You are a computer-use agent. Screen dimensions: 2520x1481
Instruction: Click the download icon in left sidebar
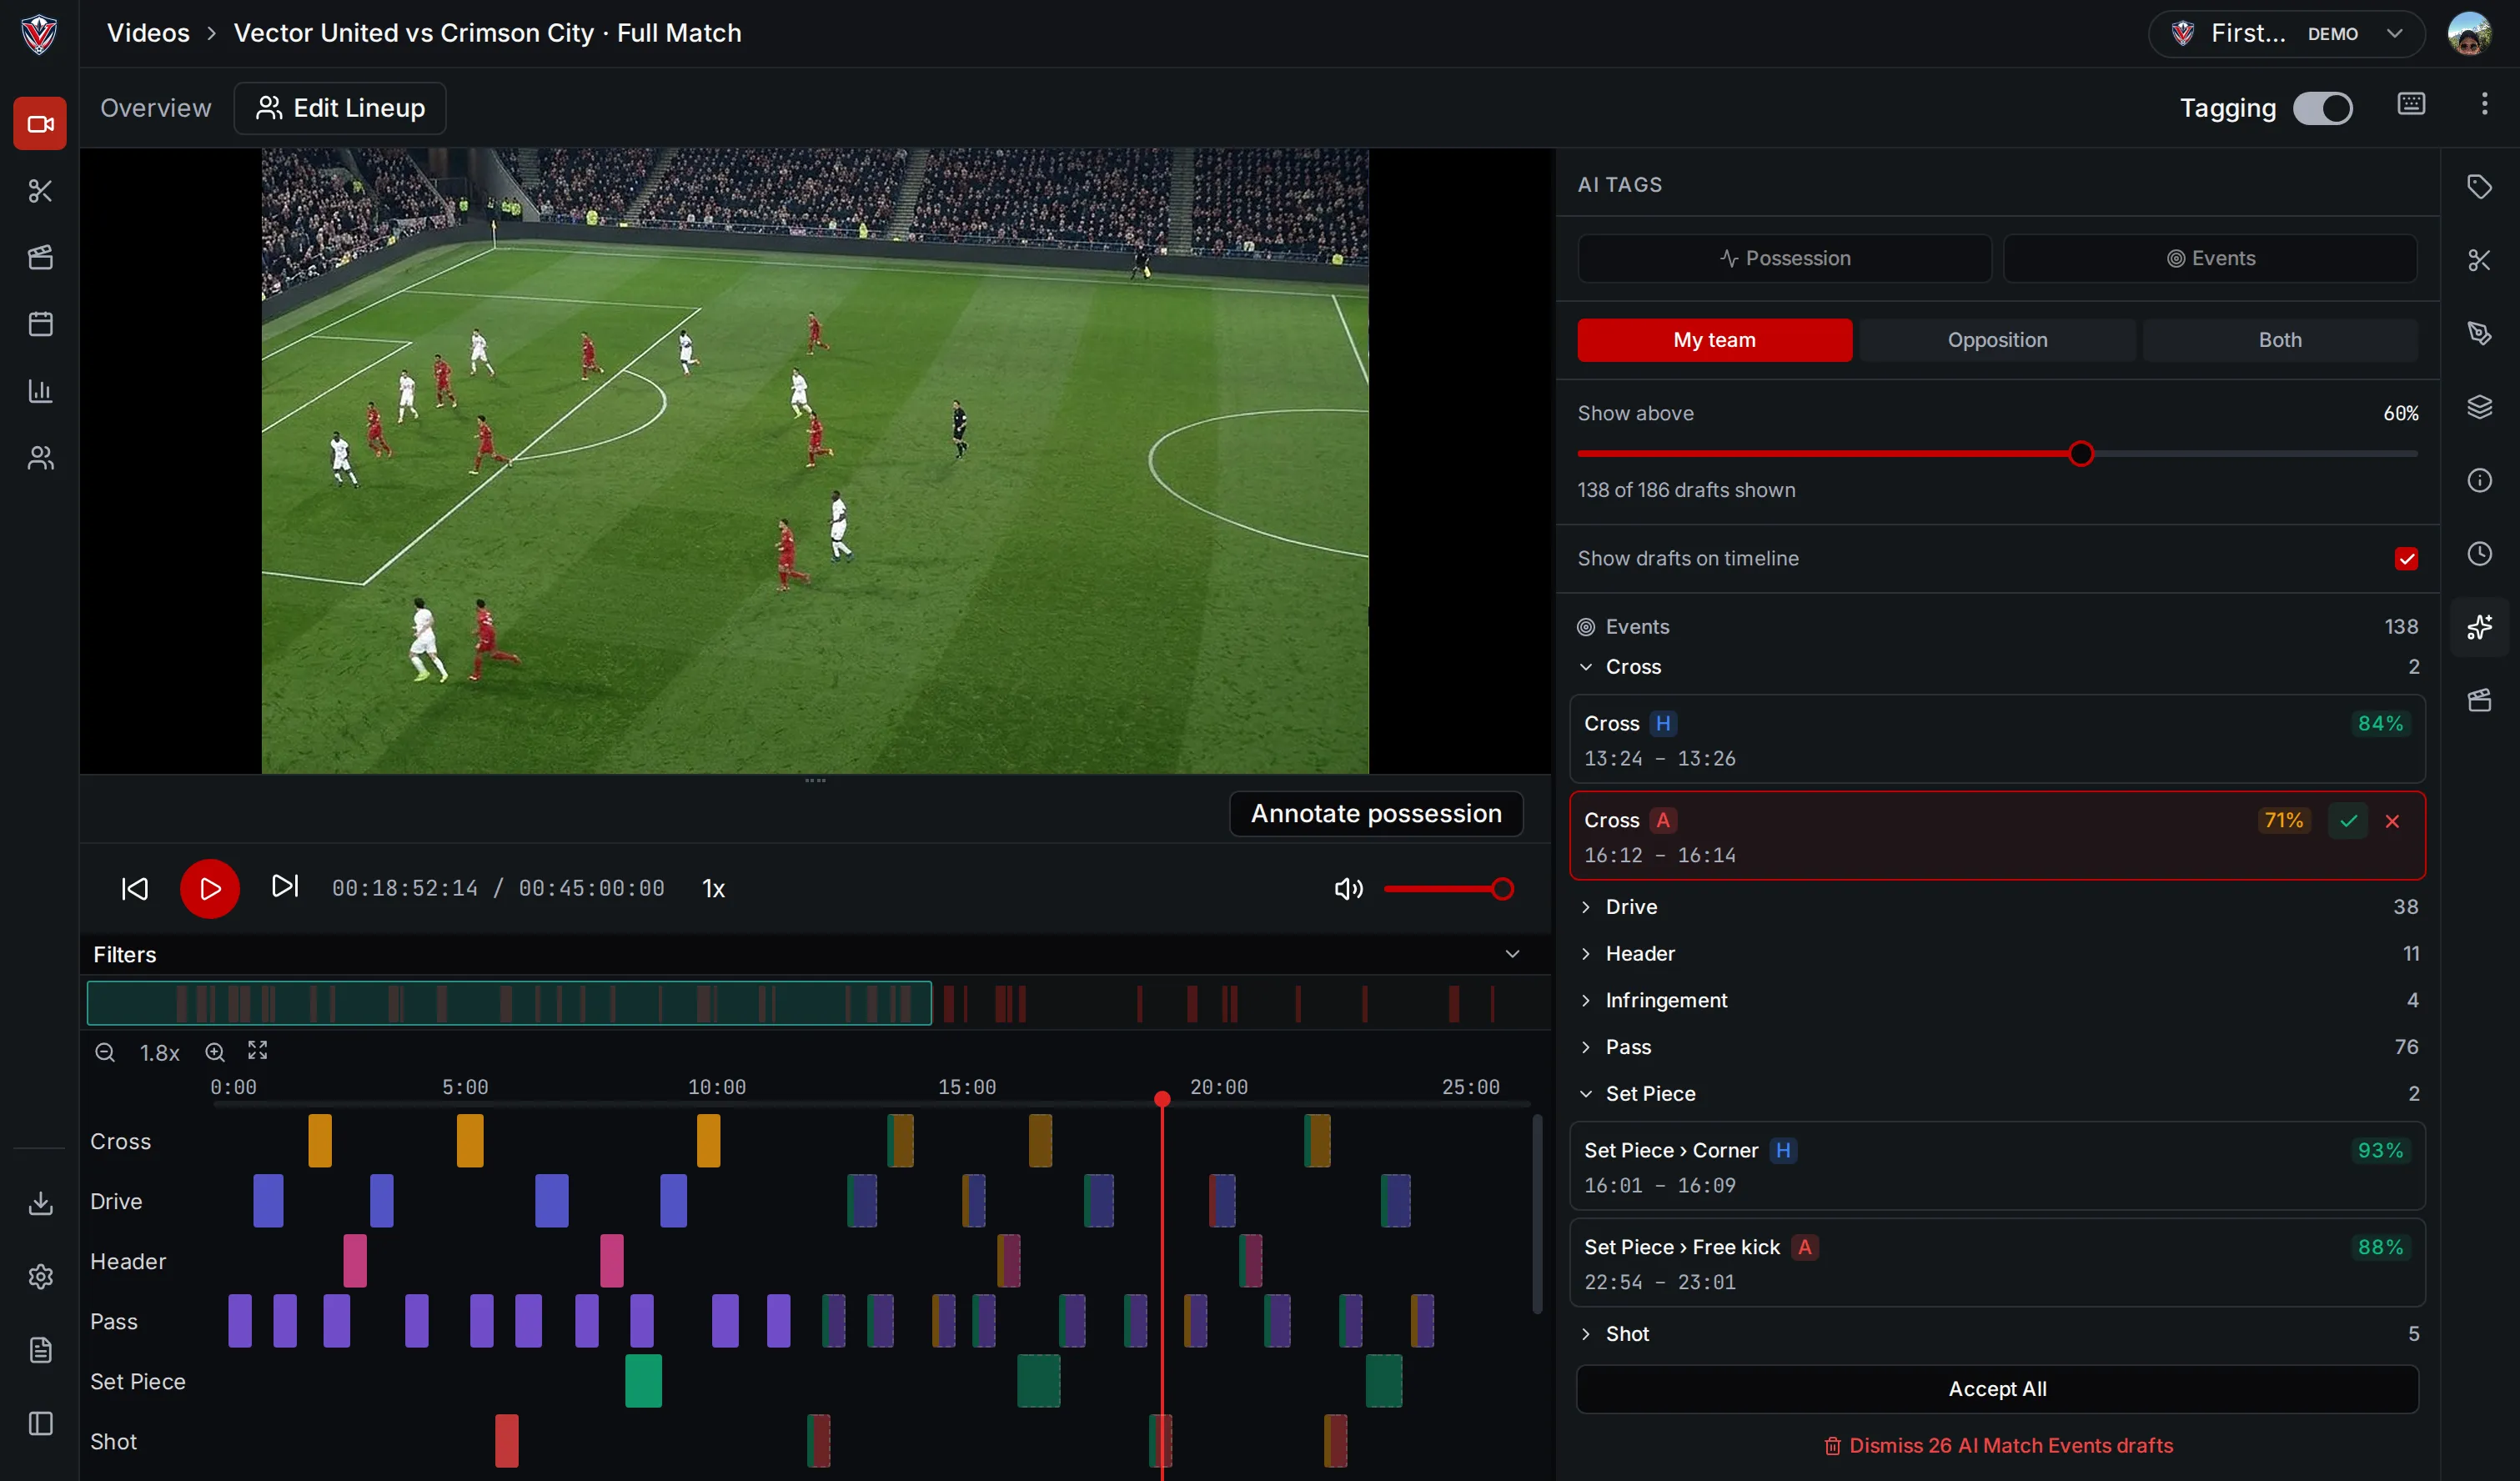tap(40, 1203)
